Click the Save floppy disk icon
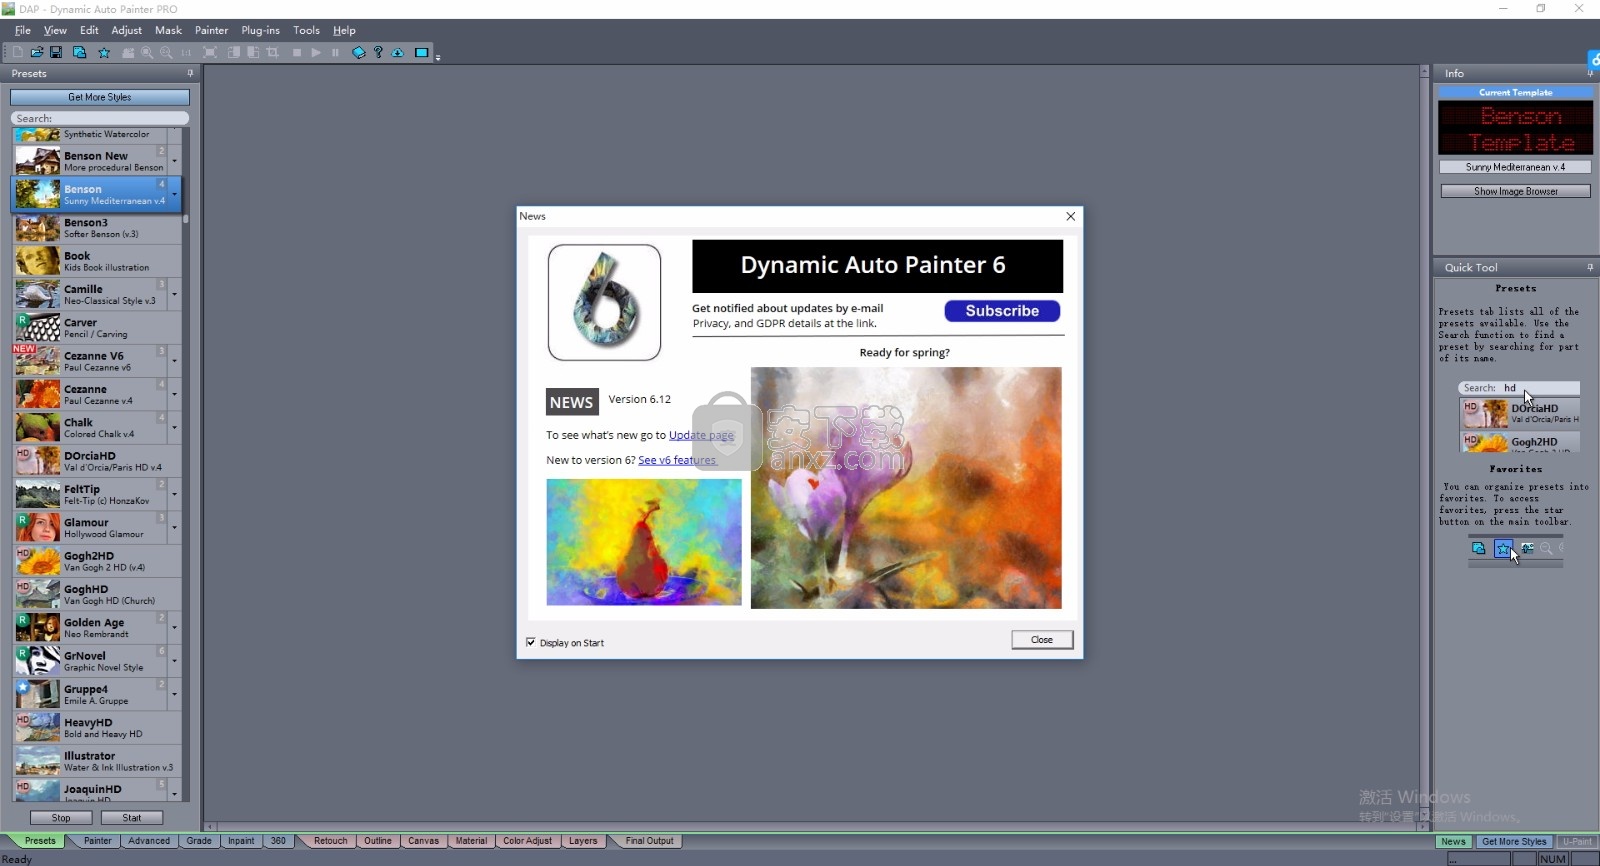The image size is (1600, 866). click(x=56, y=52)
